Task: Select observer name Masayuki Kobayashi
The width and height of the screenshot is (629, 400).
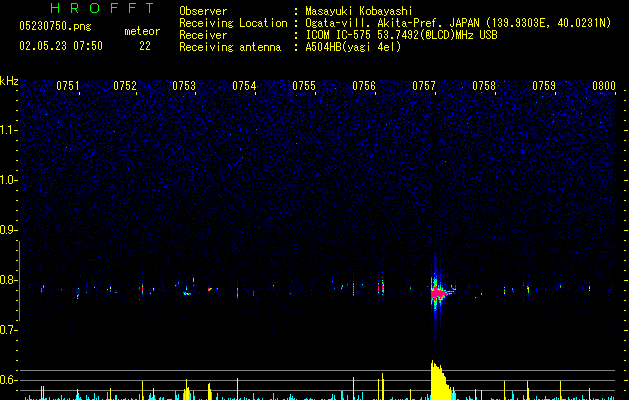Action: point(359,11)
